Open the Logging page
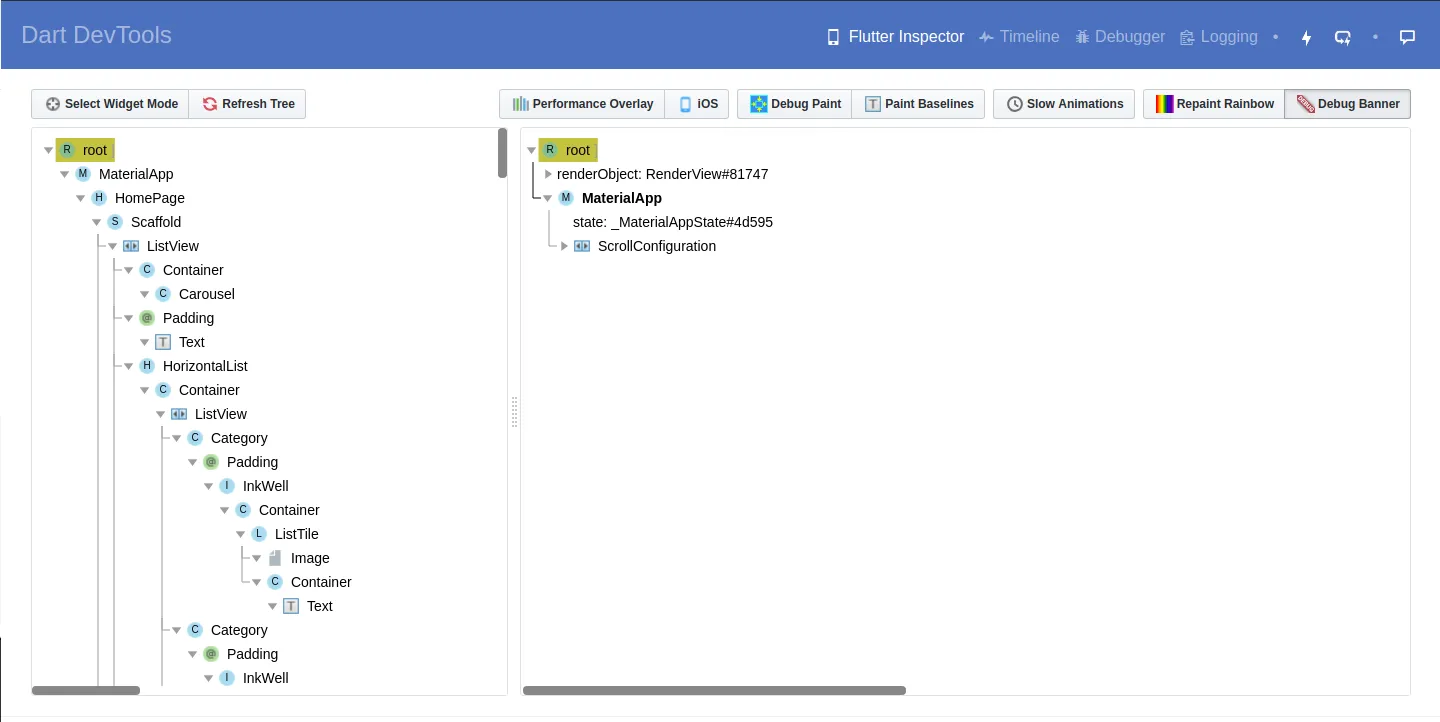 1228,36
